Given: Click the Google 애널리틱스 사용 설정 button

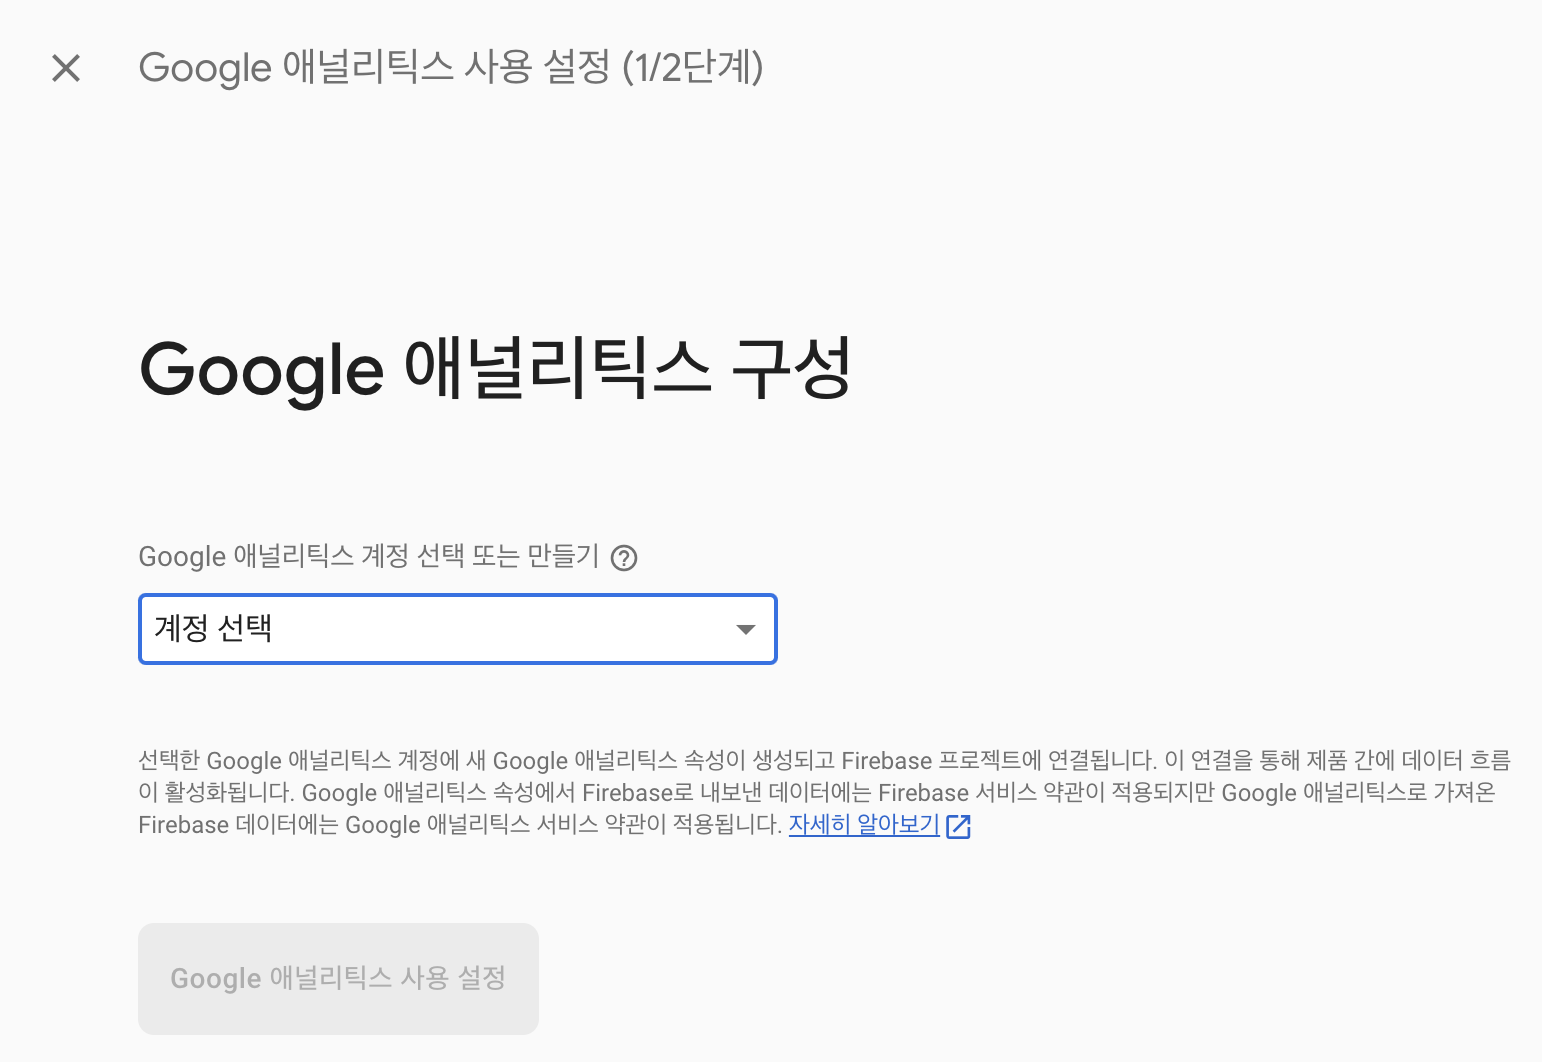Looking at the screenshot, I should [338, 978].
